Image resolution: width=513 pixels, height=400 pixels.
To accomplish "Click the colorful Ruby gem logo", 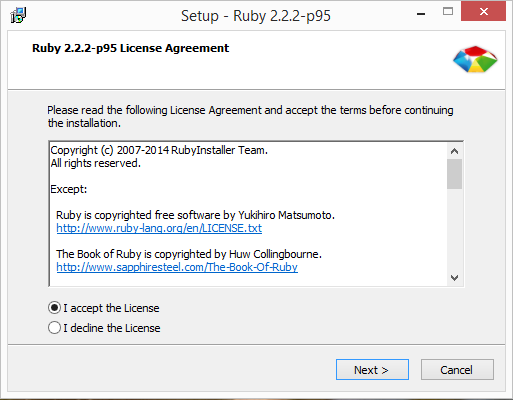I will (x=475, y=59).
